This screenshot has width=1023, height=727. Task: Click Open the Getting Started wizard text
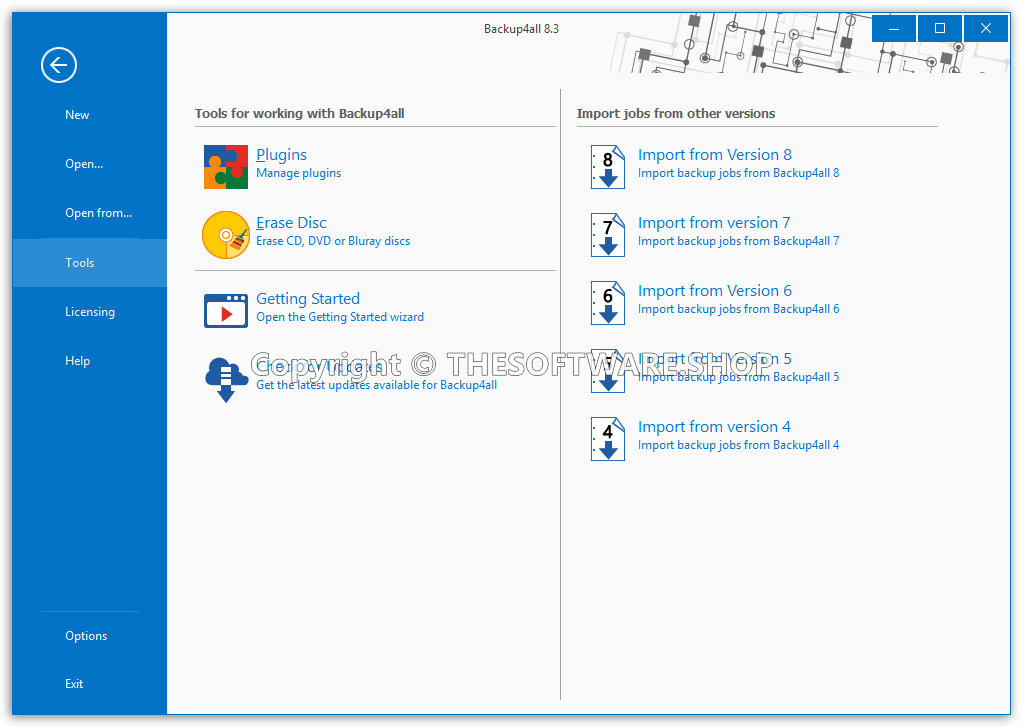click(x=340, y=317)
